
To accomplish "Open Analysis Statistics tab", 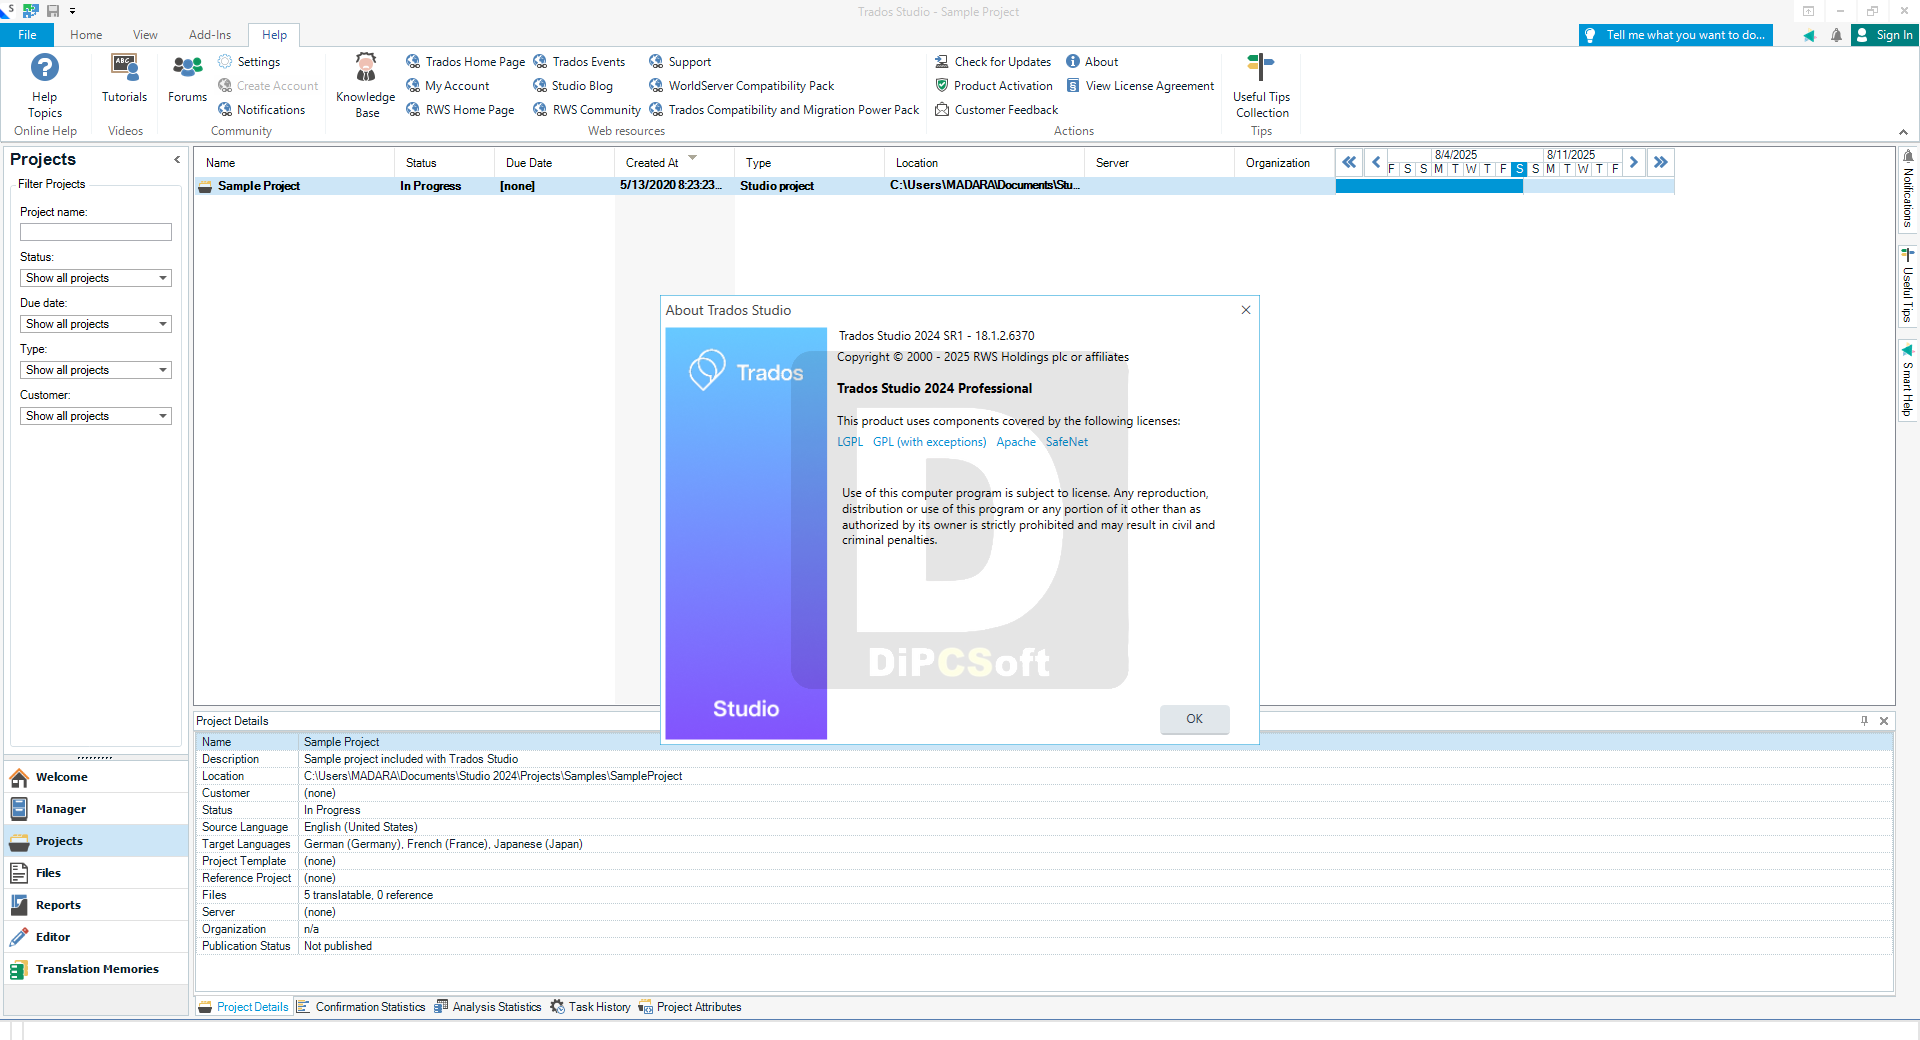I will click(488, 1007).
